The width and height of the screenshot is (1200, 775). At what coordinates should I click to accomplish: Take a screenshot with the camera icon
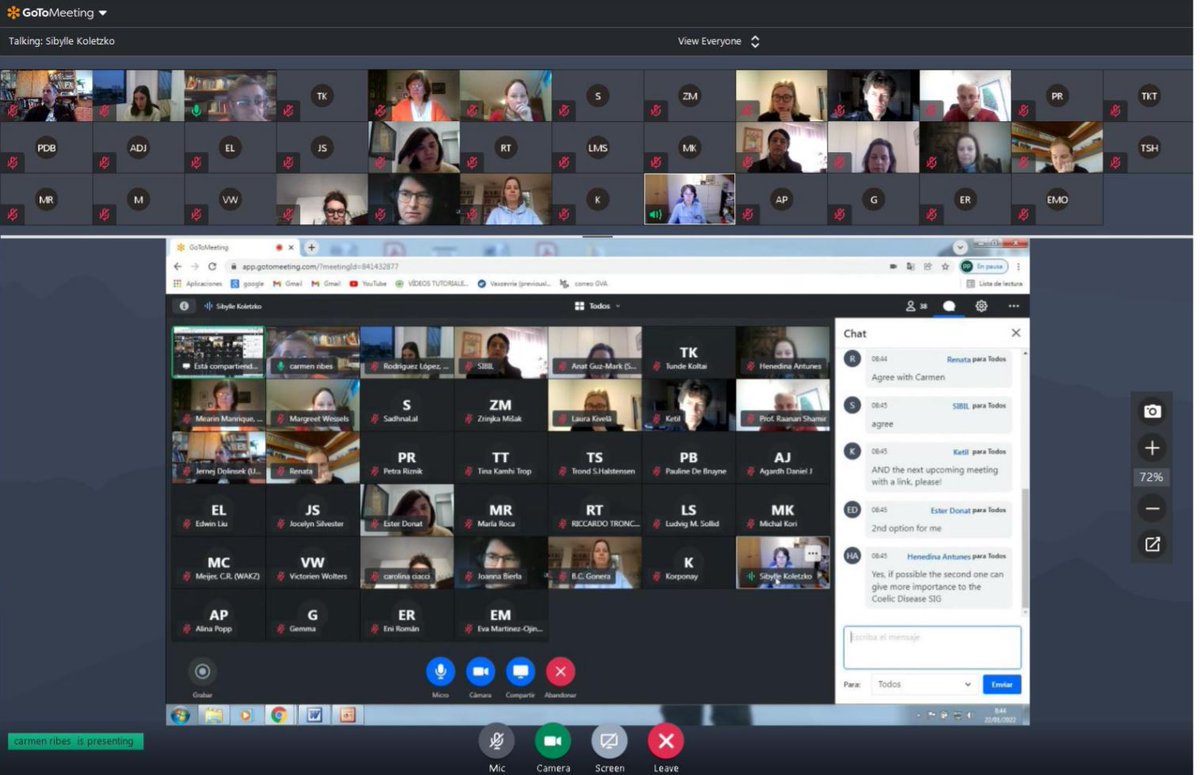click(1152, 411)
